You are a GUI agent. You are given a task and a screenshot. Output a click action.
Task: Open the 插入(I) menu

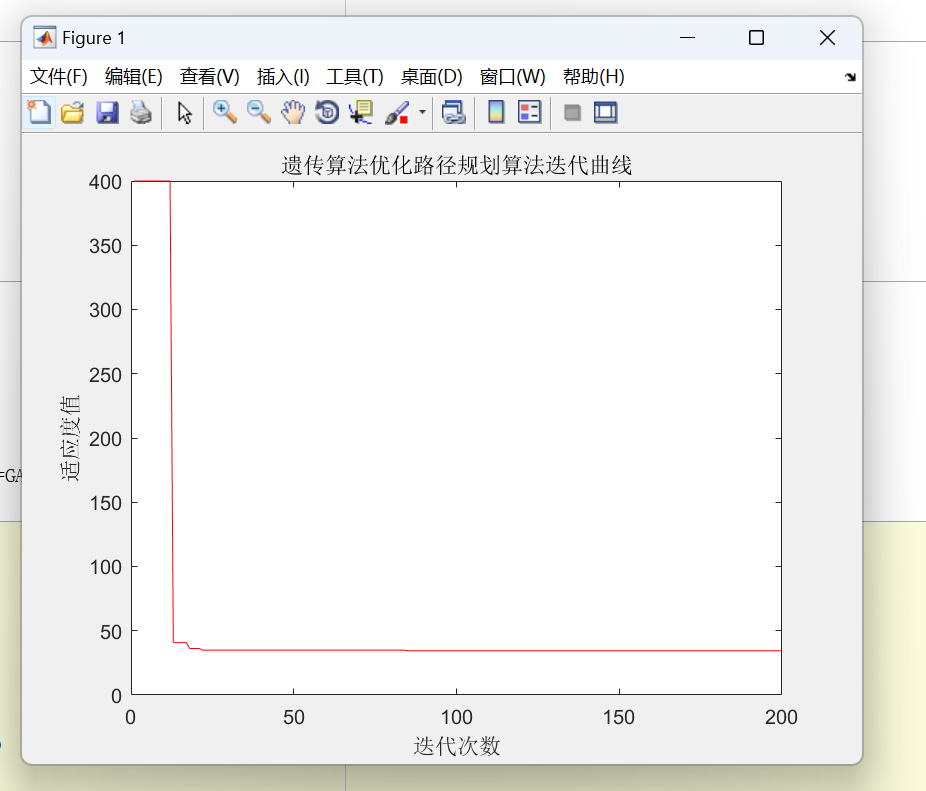tap(283, 77)
